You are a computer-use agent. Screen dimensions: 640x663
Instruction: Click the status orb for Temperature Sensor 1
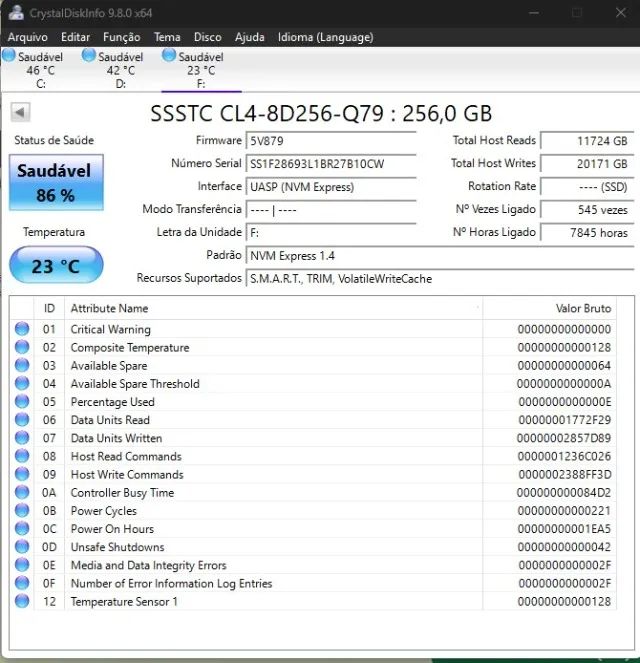pyautogui.click(x=22, y=601)
